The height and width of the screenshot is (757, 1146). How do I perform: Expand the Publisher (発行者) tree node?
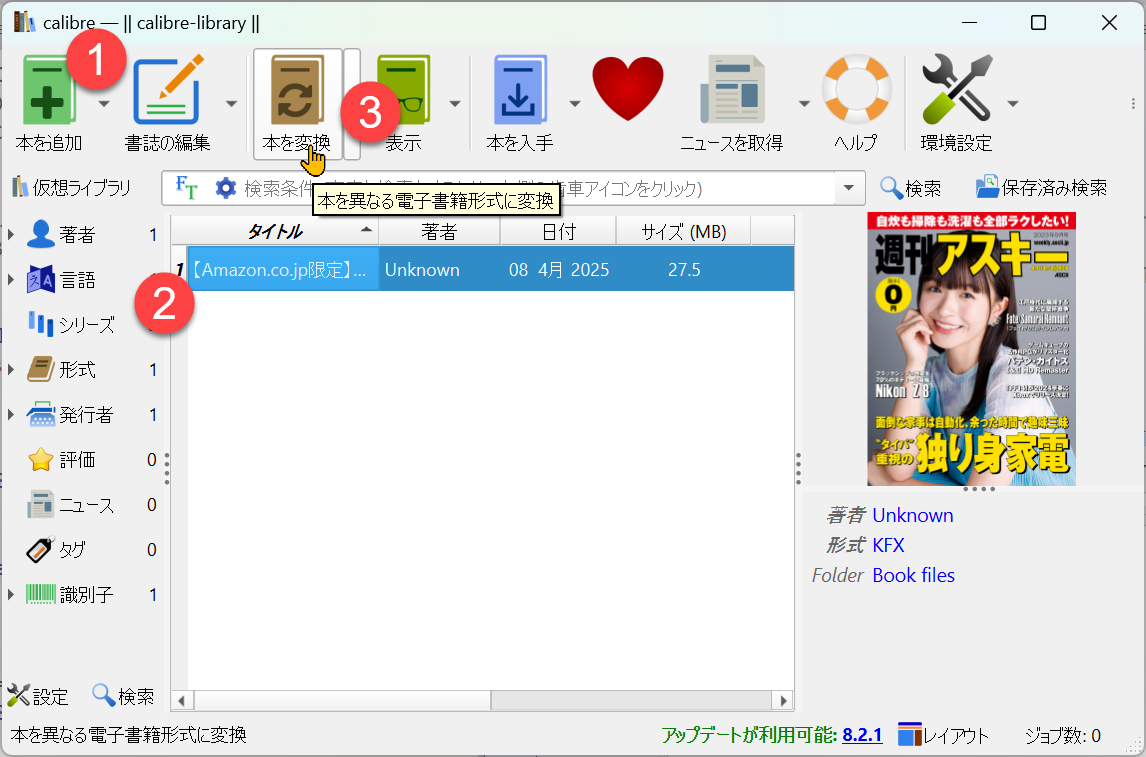point(11,415)
